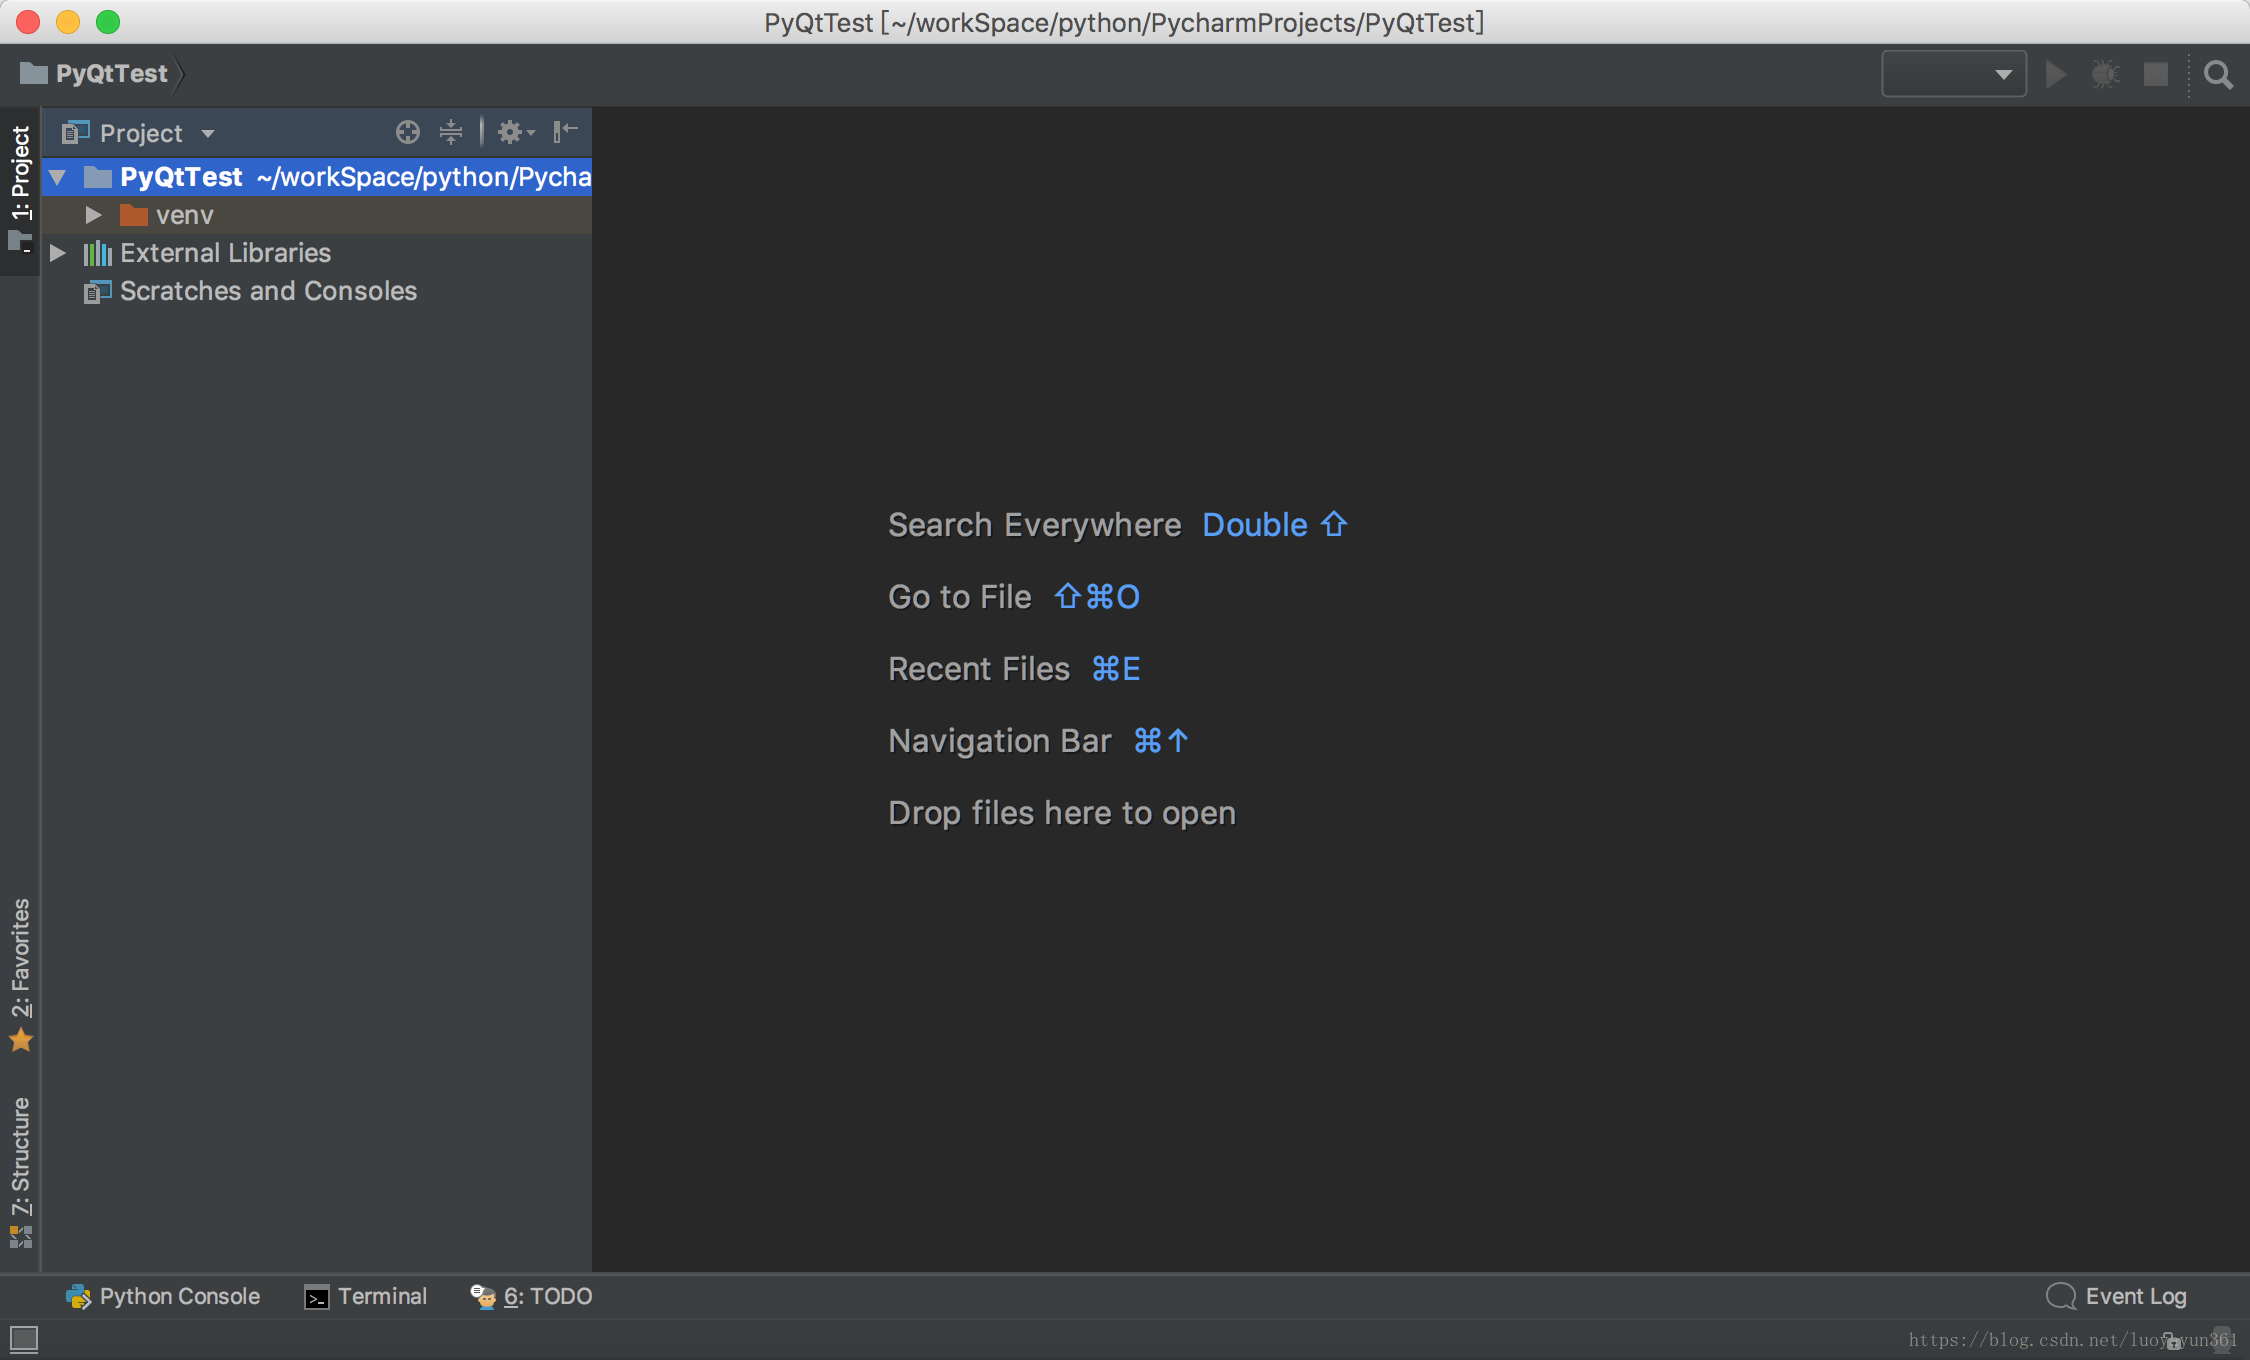Open the 6: TODO tab
Image resolution: width=2250 pixels, height=1360 pixels.
click(531, 1296)
